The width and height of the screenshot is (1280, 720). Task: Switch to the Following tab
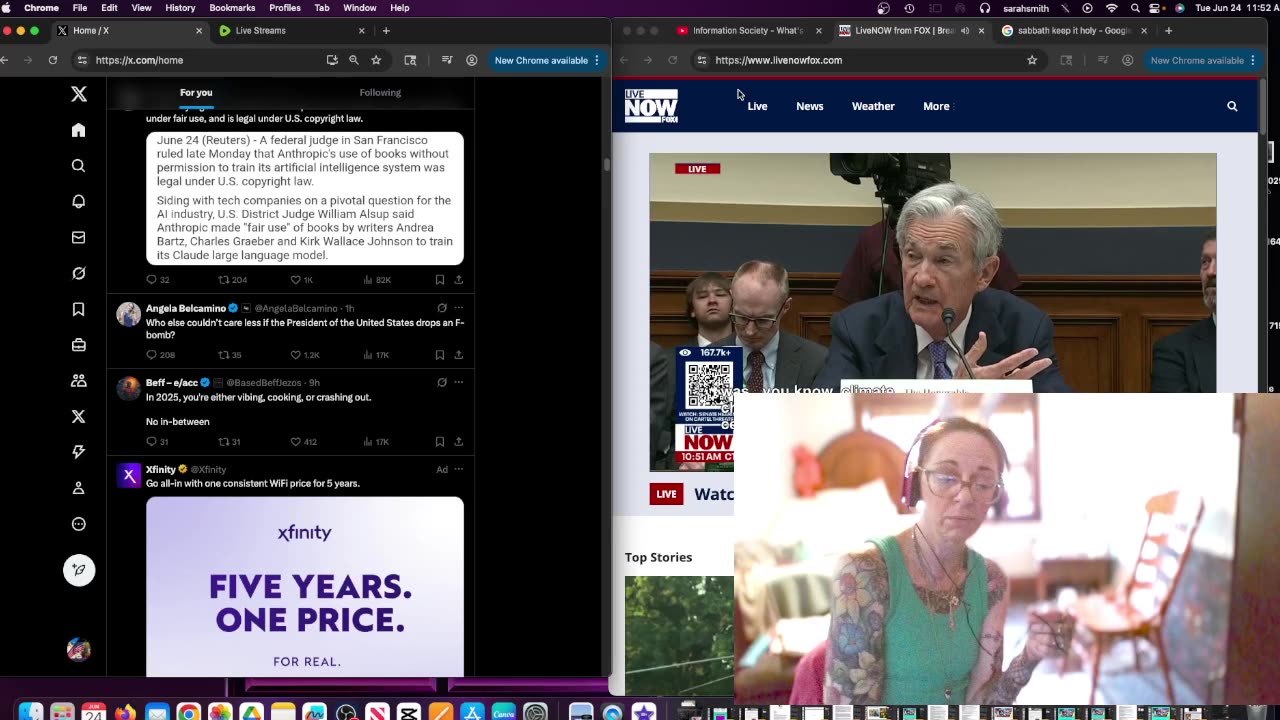380,93
